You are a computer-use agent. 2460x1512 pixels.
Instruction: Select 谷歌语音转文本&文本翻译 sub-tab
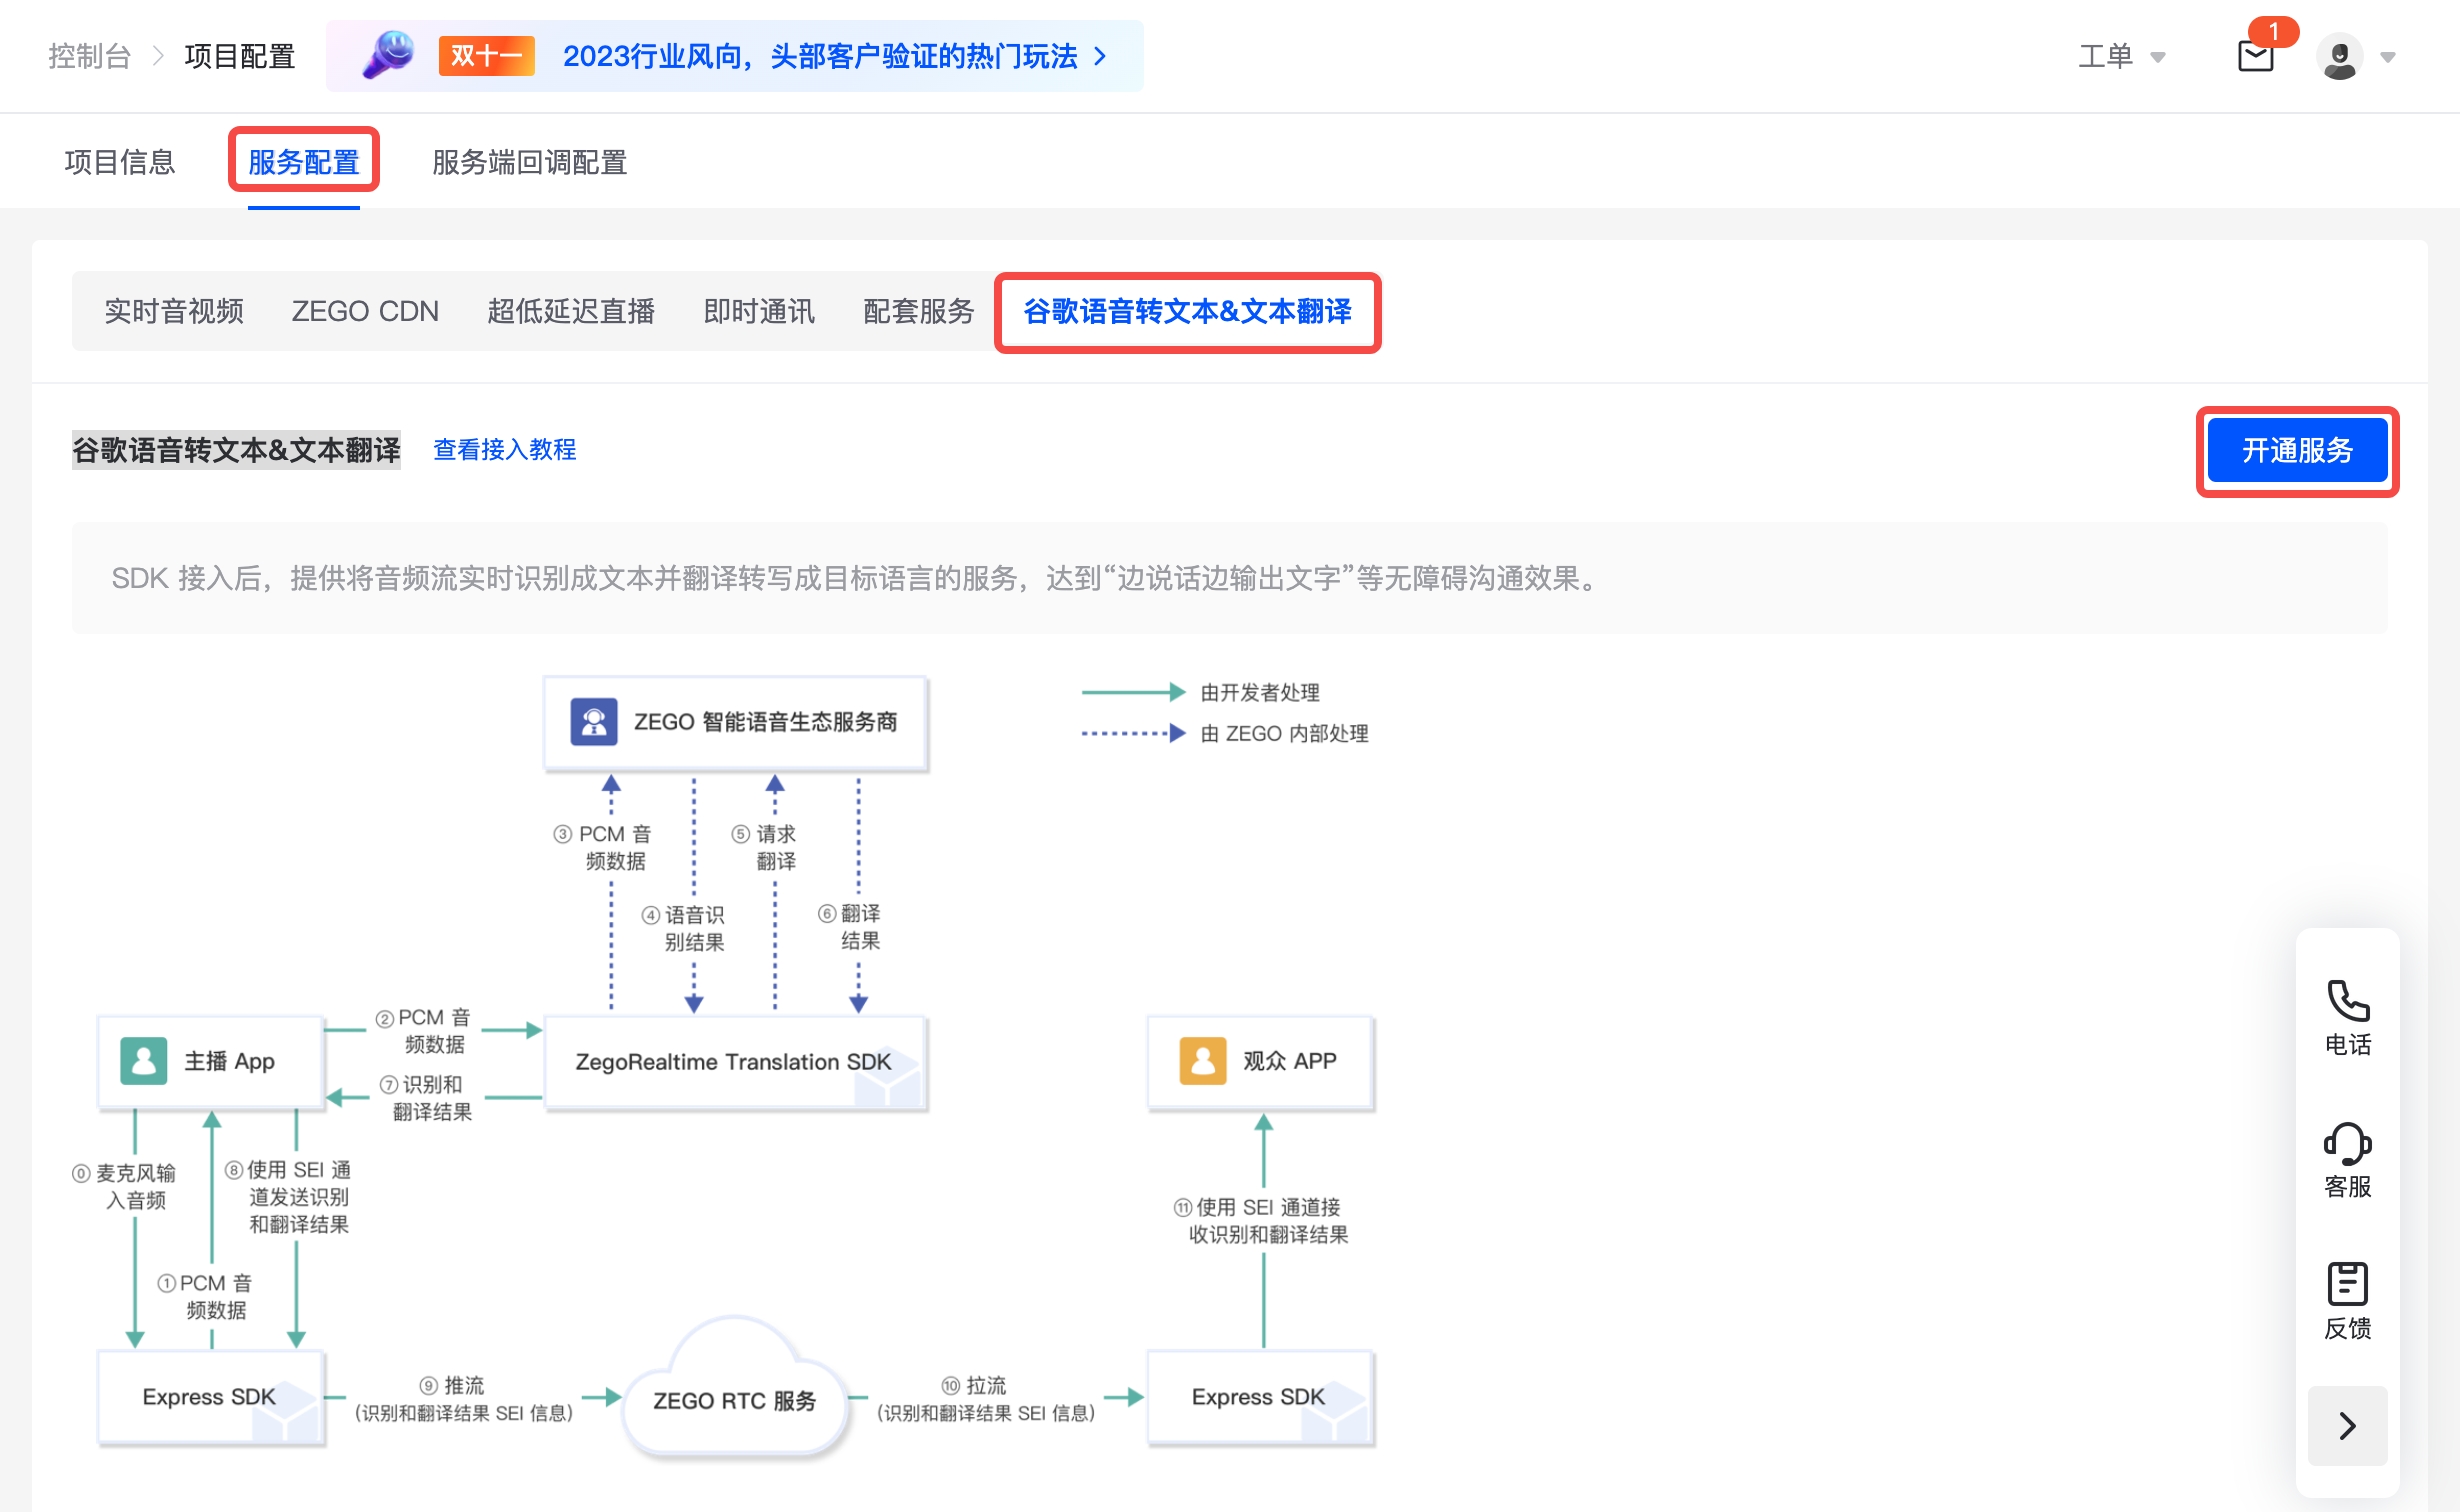[1187, 311]
